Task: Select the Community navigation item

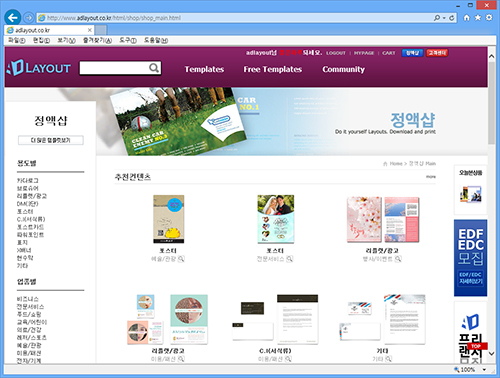Action: pyautogui.click(x=343, y=69)
